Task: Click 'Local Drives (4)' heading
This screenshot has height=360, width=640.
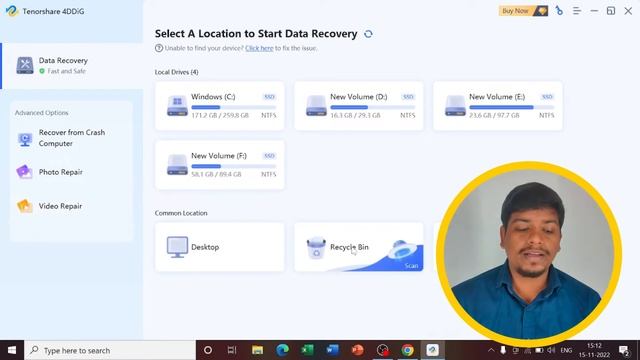Action: coord(176,72)
